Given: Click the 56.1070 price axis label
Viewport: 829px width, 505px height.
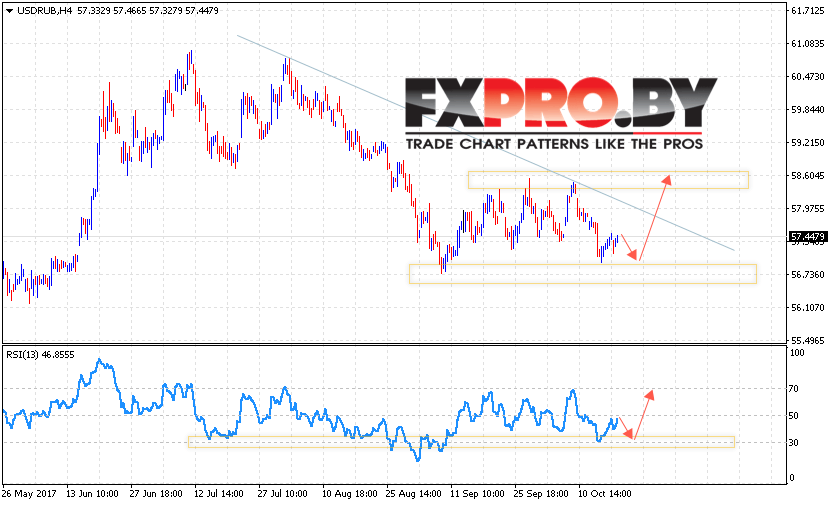Looking at the screenshot, I should [807, 307].
